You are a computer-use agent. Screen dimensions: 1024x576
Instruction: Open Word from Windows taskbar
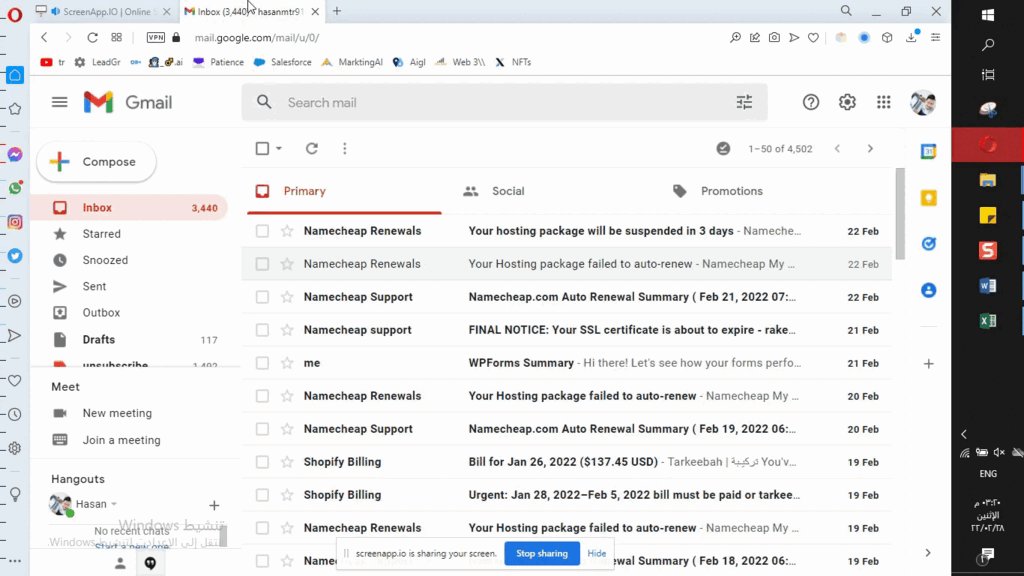(x=987, y=285)
